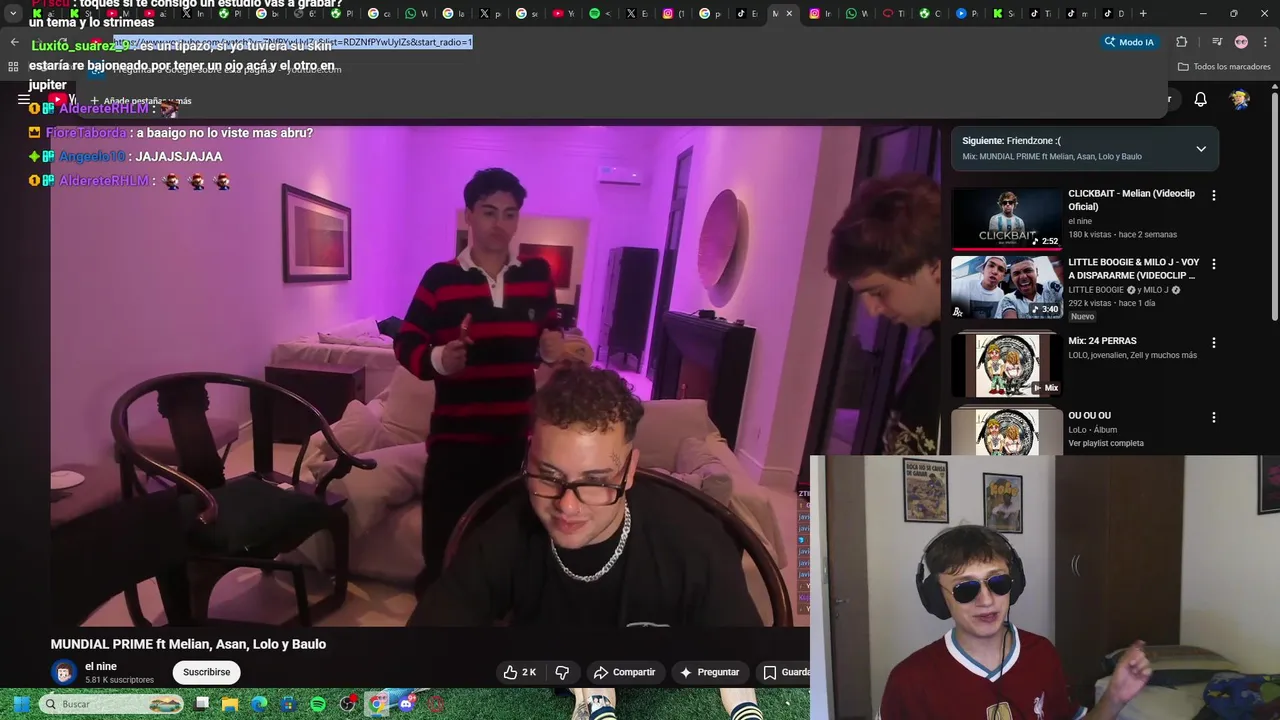Screen dimensions: 1280x720
Task: Open the new tab with plus button
Action: pyautogui.click(x=1143, y=13)
